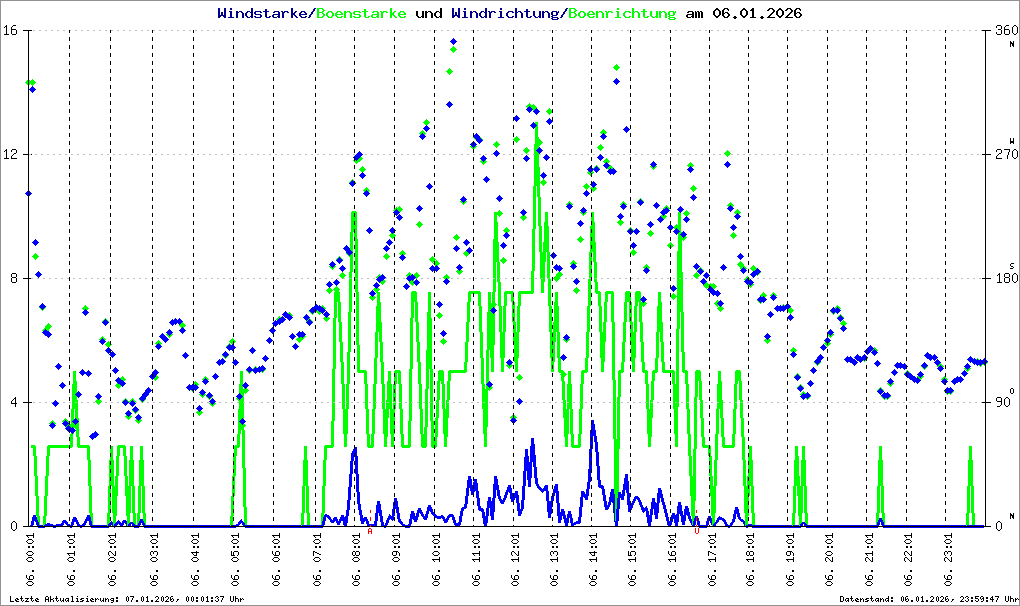
Task: Click the time label "06. 10:01"
Action: click(435, 560)
